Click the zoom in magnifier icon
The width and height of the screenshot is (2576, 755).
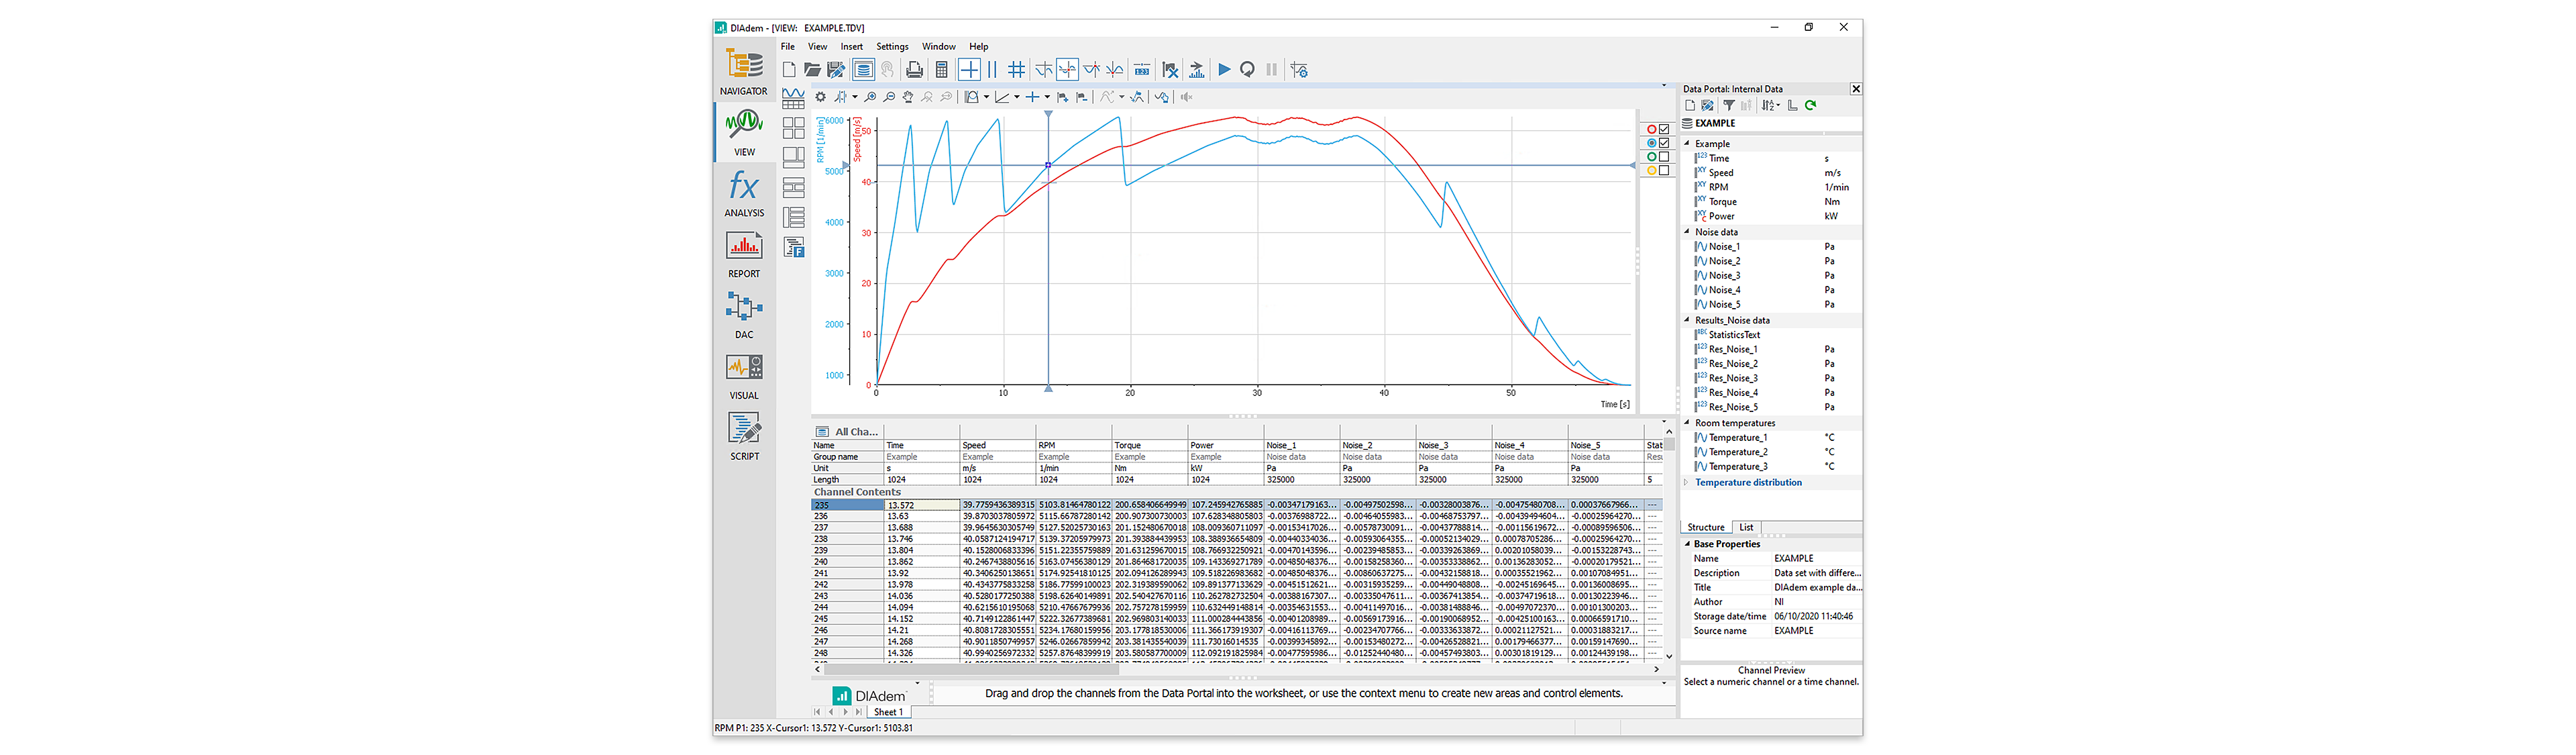[870, 97]
